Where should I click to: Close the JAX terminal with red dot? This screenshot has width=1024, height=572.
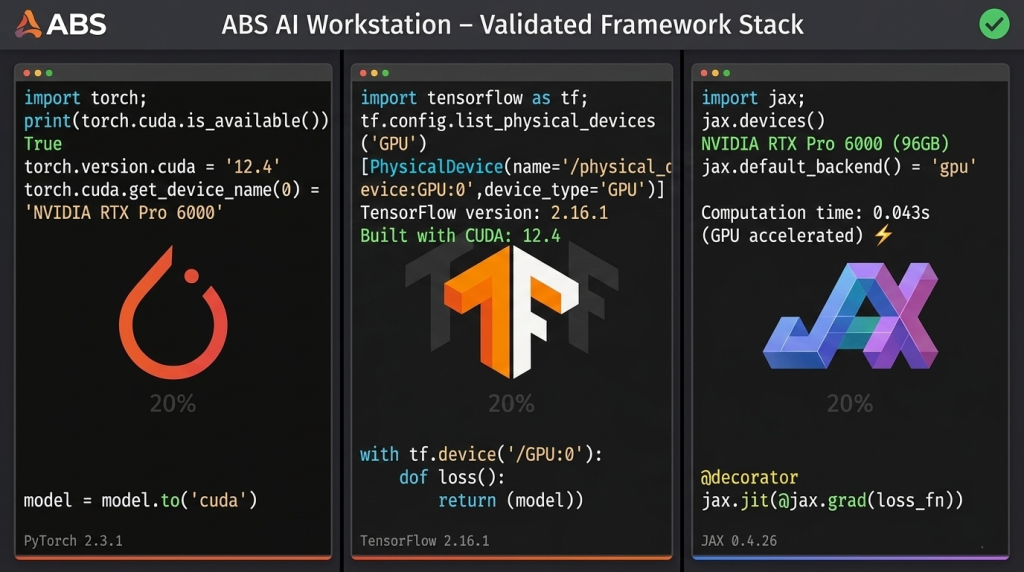click(704, 73)
